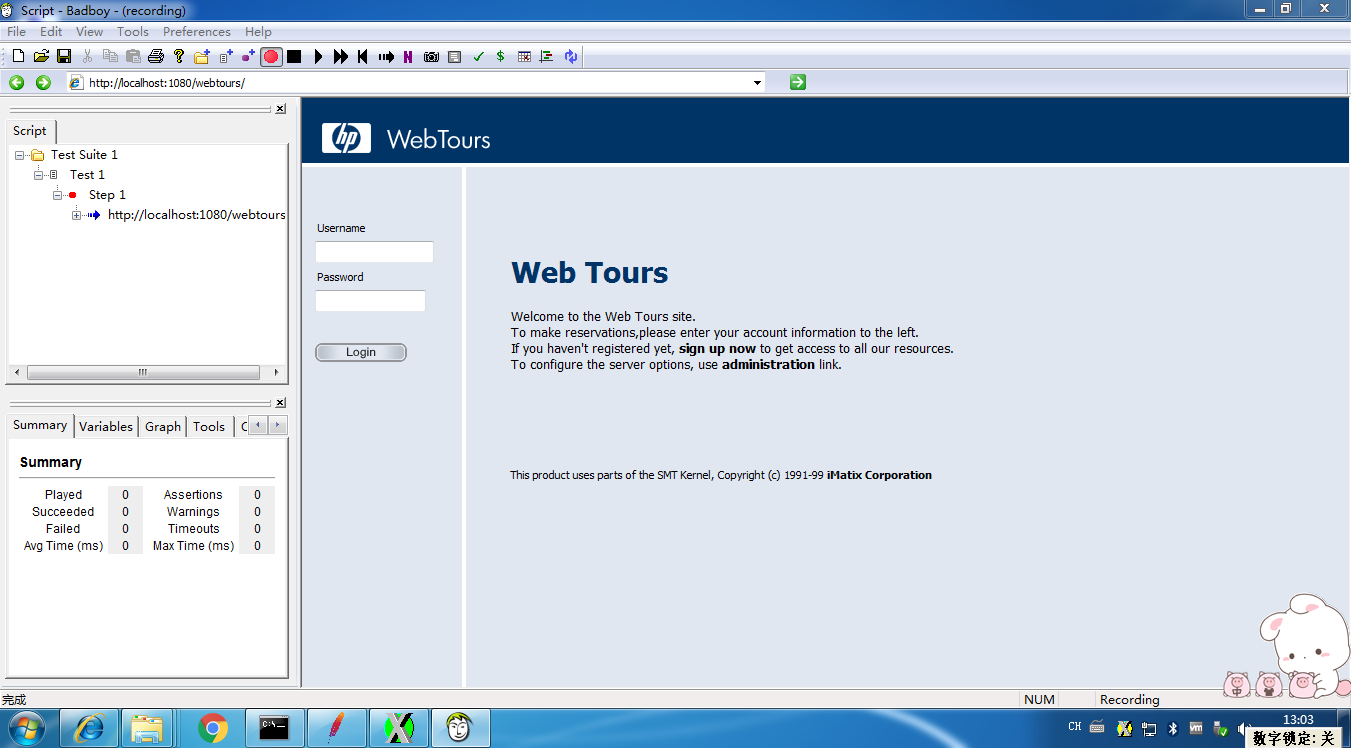Open help with the yellow question mark icon

179,57
